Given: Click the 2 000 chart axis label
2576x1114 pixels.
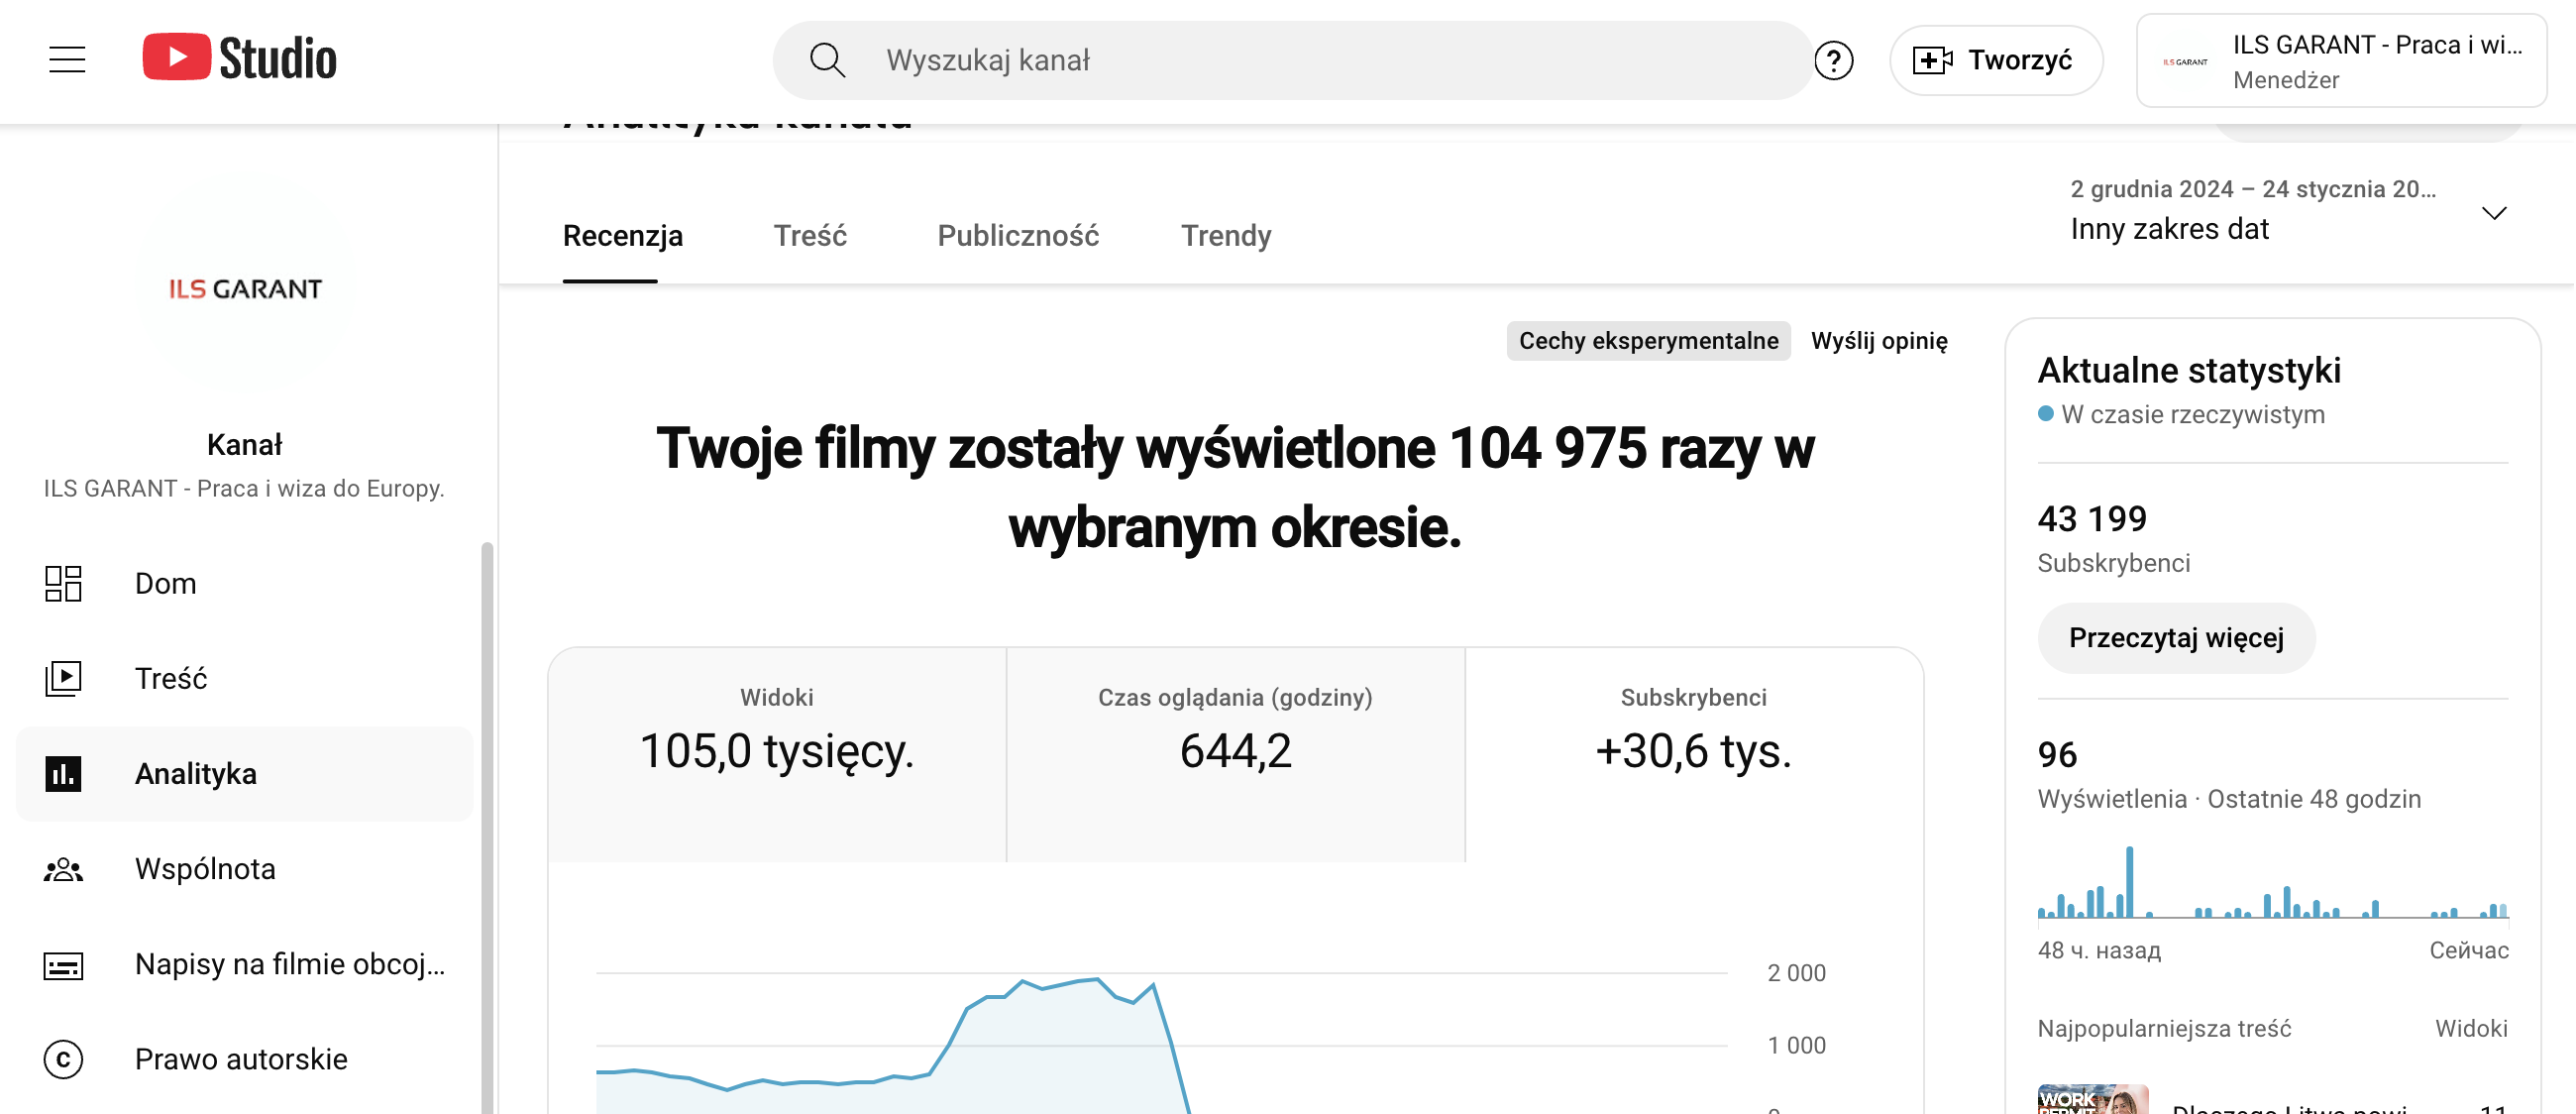Looking at the screenshot, I should [x=1796, y=973].
